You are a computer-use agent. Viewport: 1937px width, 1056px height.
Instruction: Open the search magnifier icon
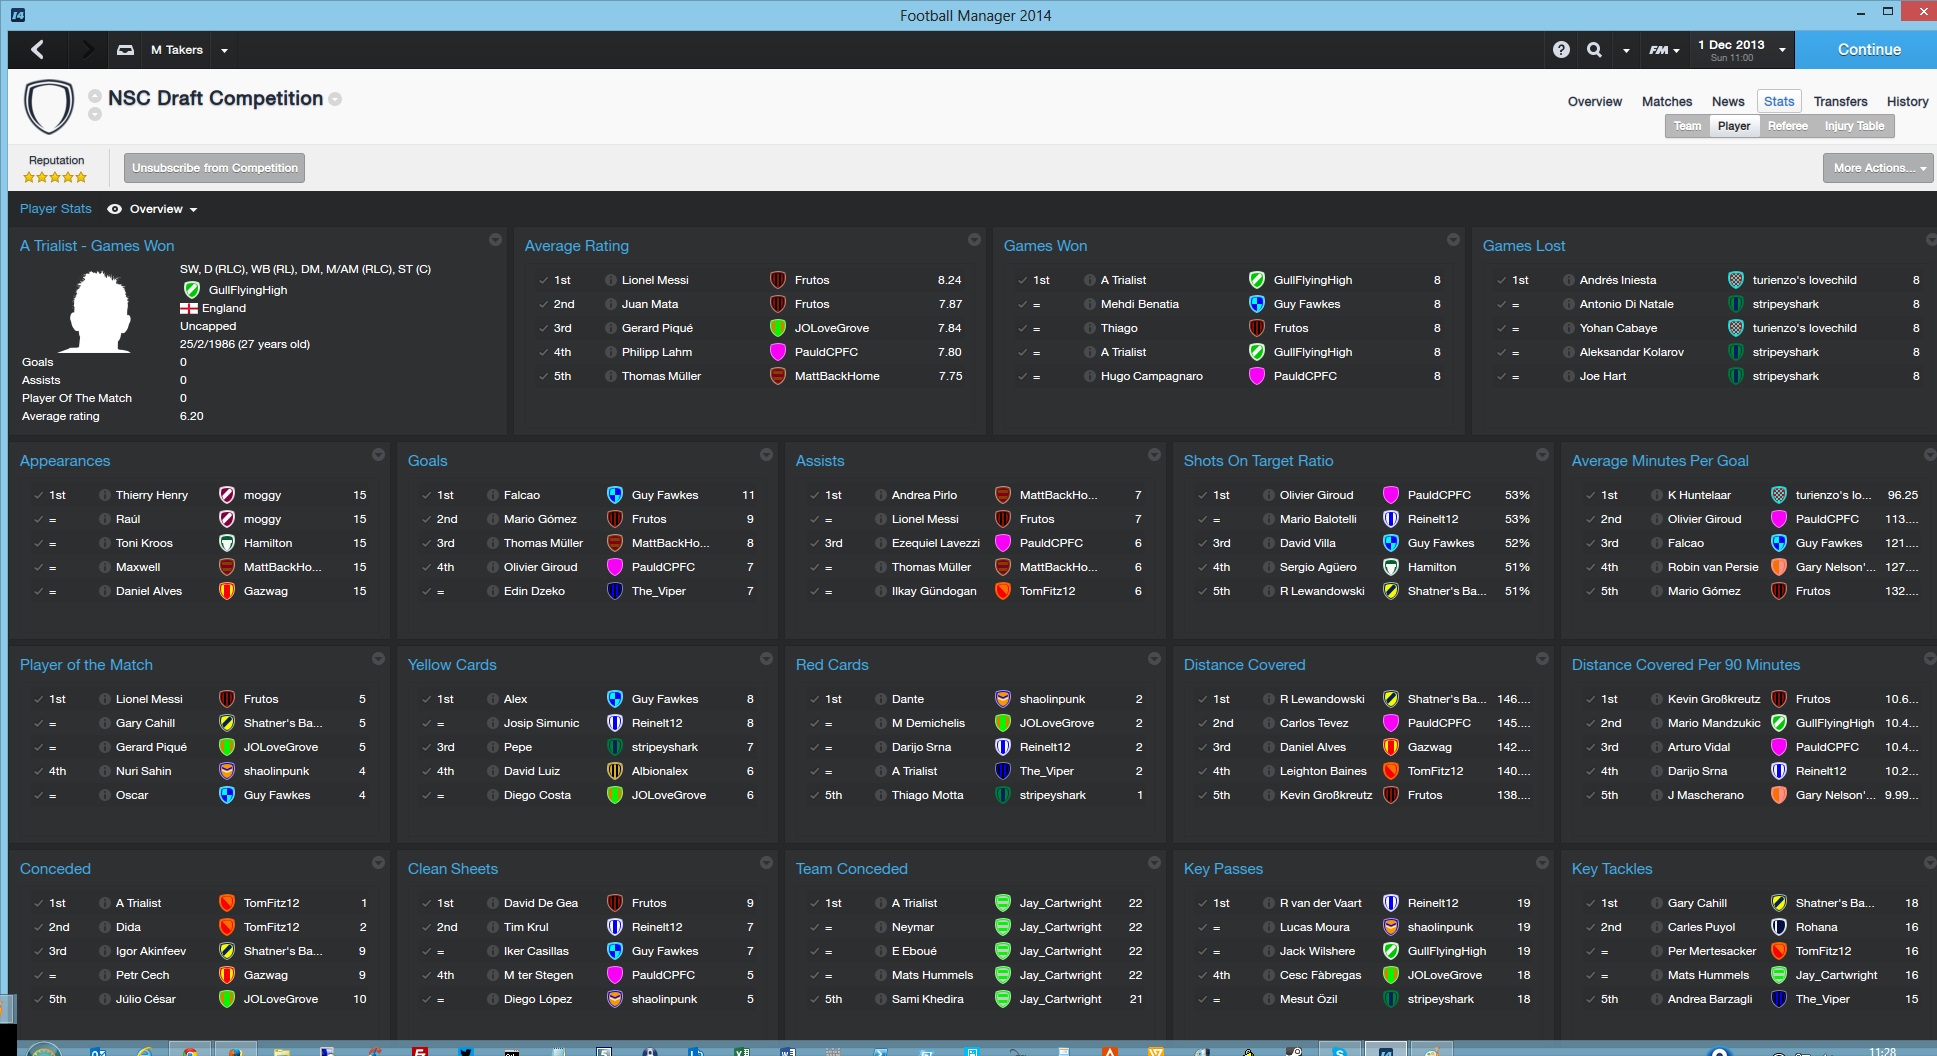tap(1594, 49)
